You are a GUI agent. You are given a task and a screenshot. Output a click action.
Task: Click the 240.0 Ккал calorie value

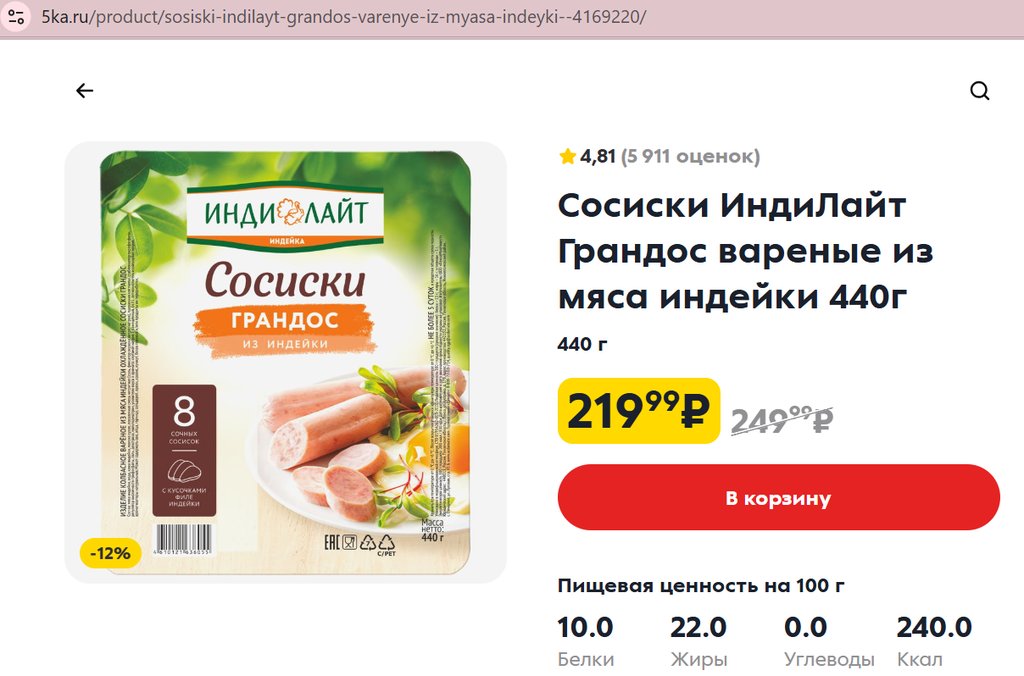click(x=934, y=641)
